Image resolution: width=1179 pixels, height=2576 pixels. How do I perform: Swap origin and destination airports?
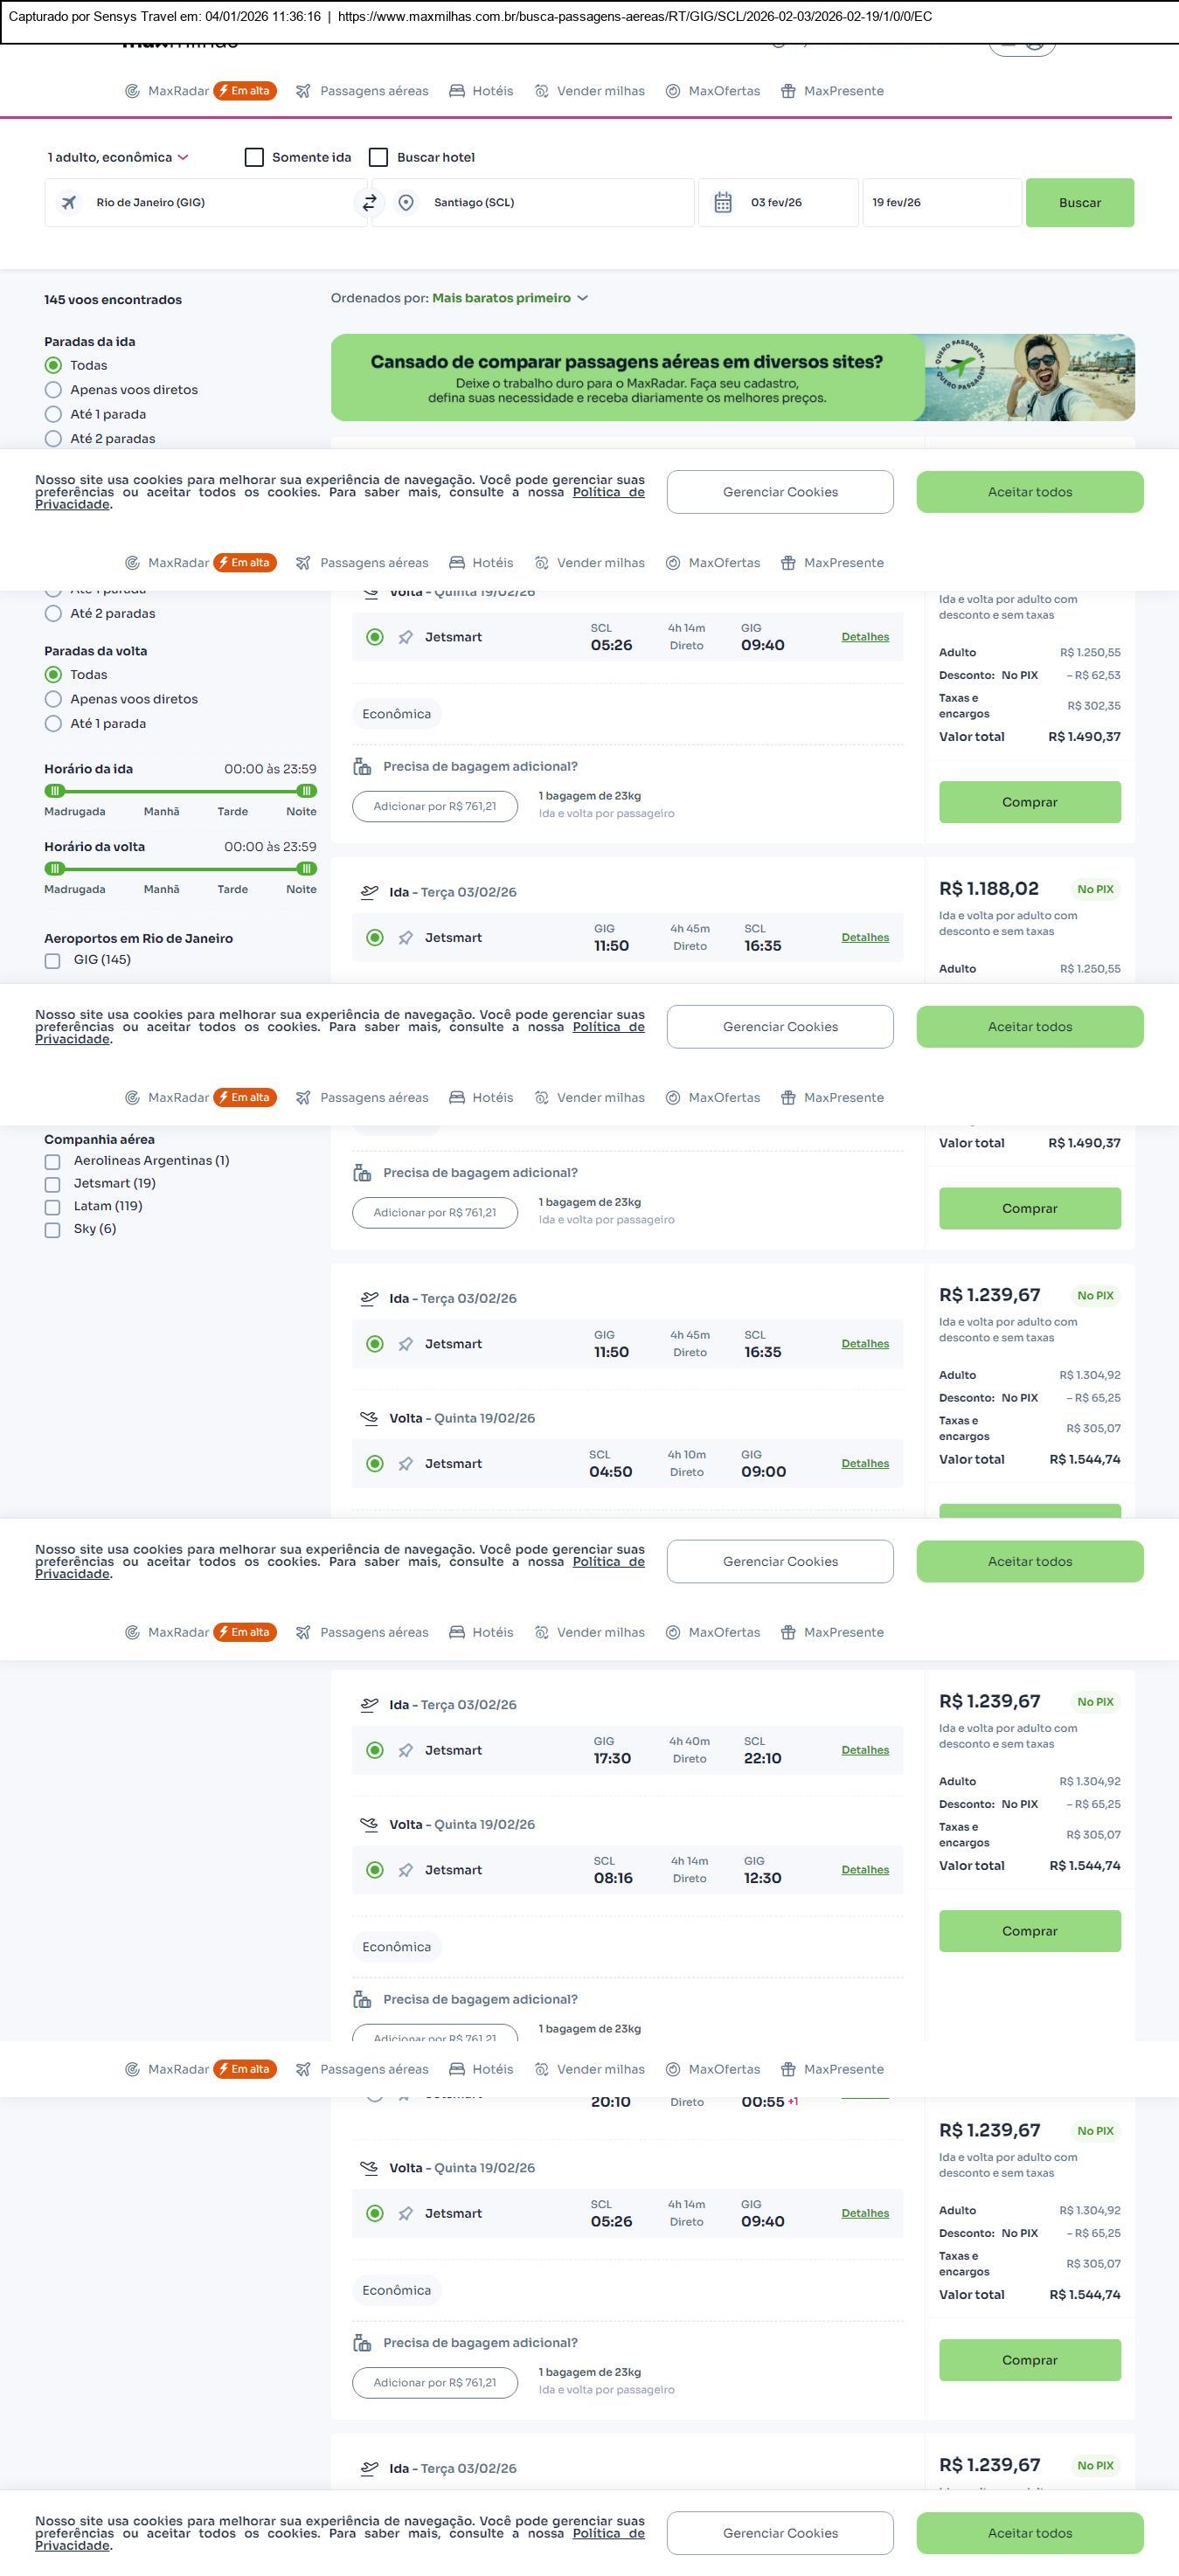(x=369, y=203)
